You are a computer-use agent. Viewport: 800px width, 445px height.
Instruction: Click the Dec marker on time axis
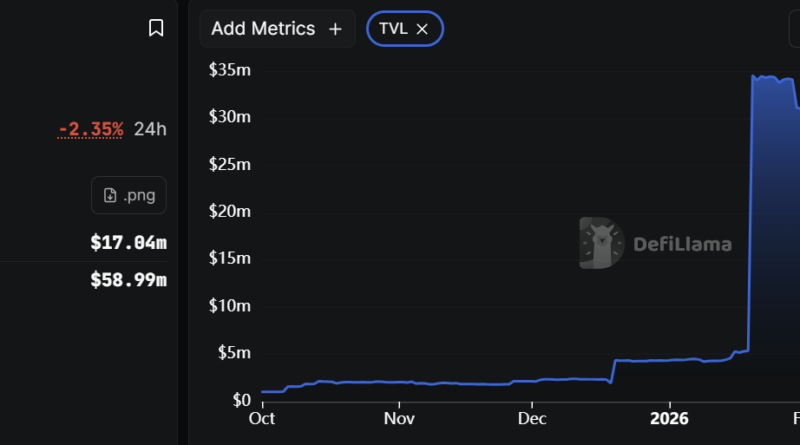[532, 418]
